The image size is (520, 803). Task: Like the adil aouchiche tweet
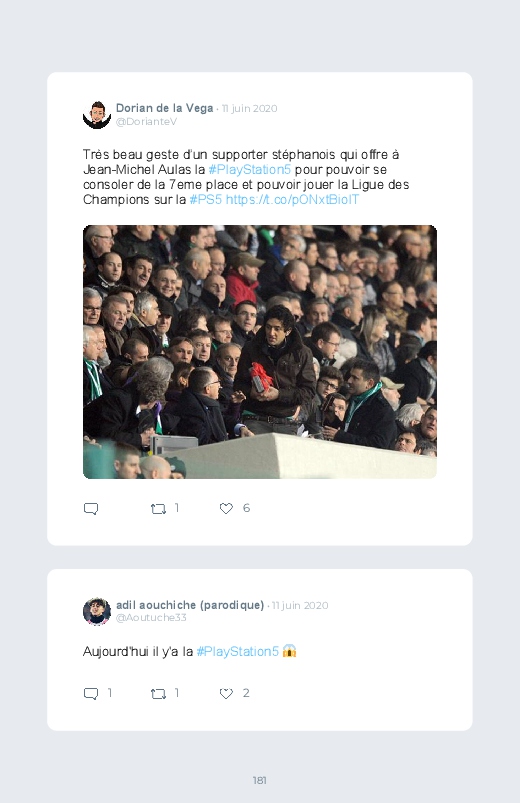[226, 693]
